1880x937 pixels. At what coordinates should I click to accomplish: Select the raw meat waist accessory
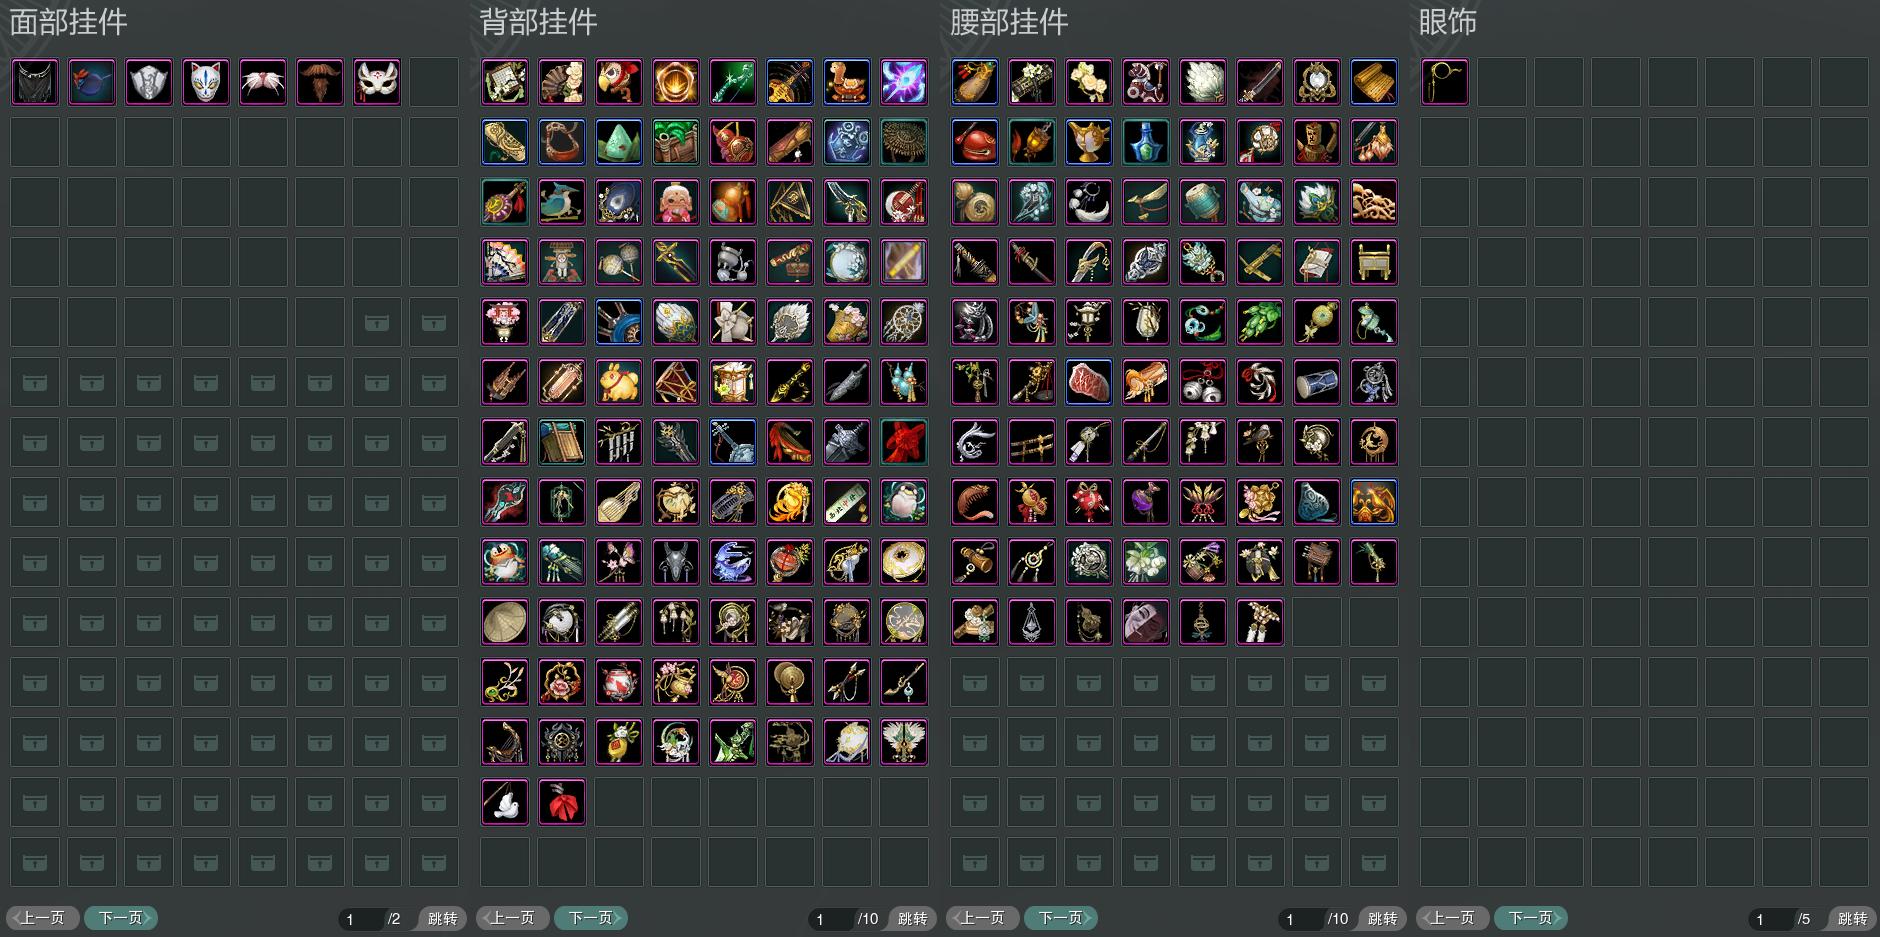(x=1089, y=382)
